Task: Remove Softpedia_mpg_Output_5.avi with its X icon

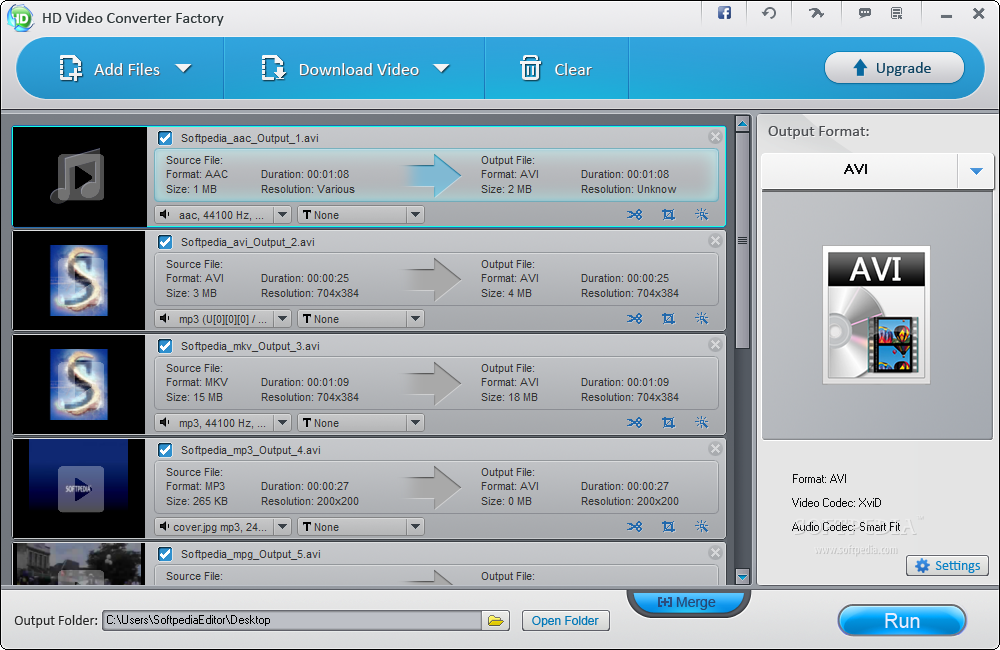Action: point(715,552)
